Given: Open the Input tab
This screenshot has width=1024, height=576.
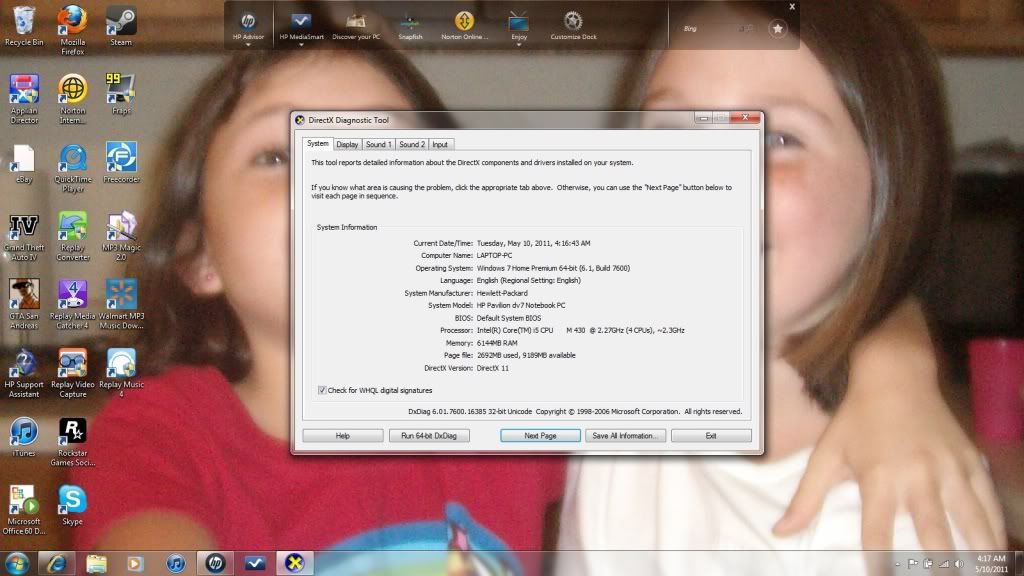Looking at the screenshot, I should (439, 144).
